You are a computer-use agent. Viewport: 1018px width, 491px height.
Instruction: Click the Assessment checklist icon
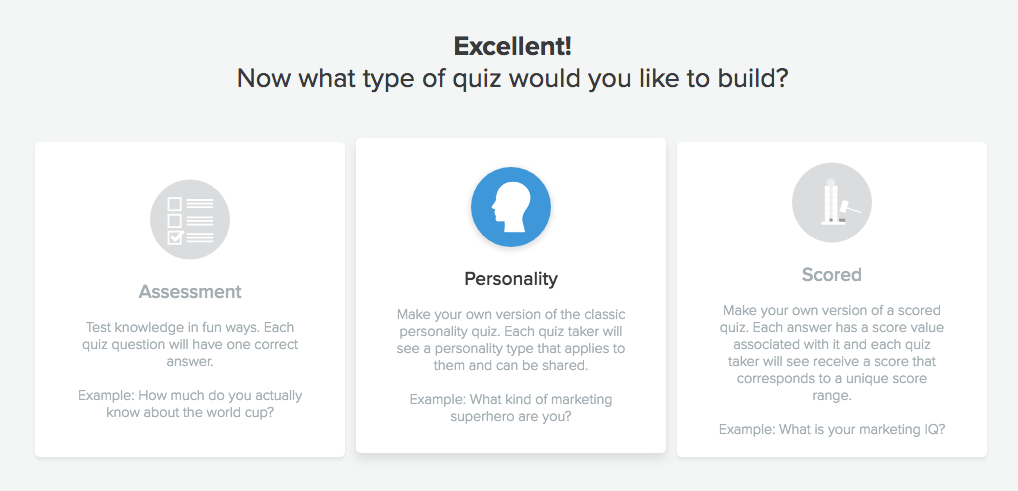(x=190, y=219)
